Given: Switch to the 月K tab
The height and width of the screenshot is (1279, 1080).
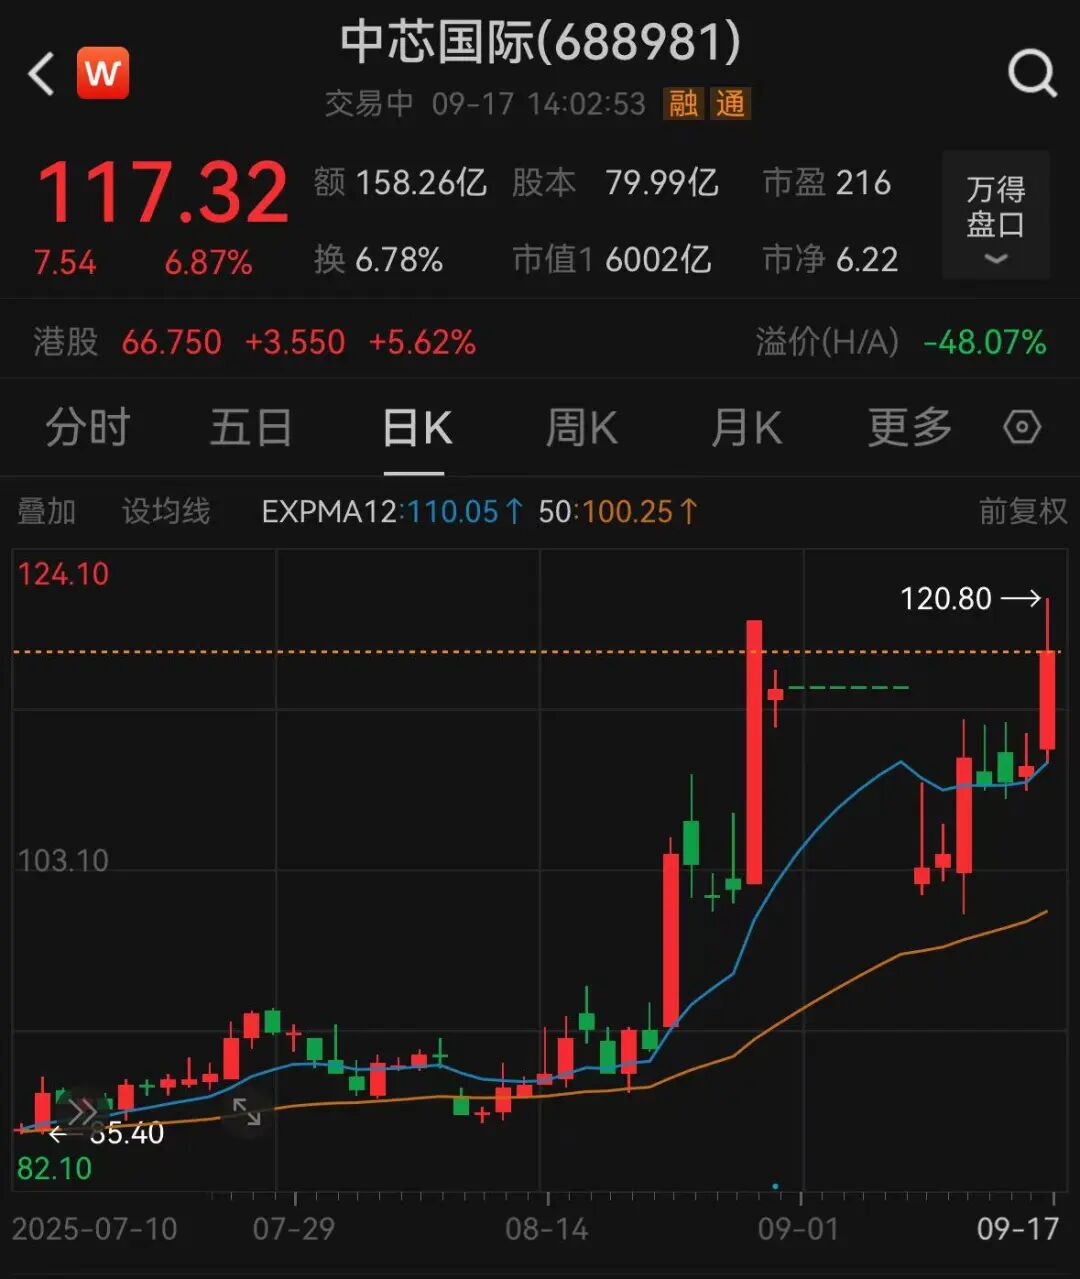Looking at the screenshot, I should [x=746, y=428].
